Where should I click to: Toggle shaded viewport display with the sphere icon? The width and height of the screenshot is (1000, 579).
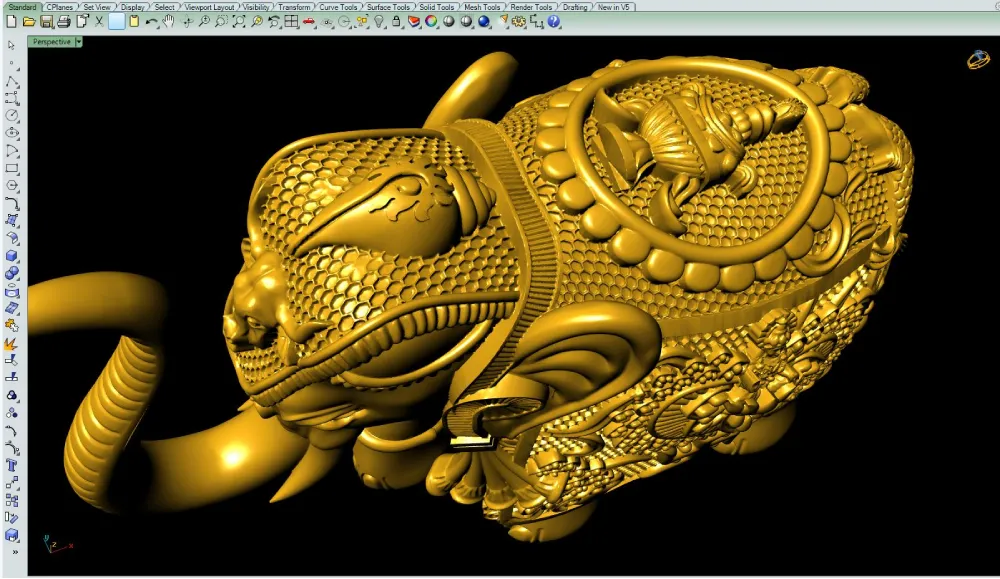coord(449,21)
